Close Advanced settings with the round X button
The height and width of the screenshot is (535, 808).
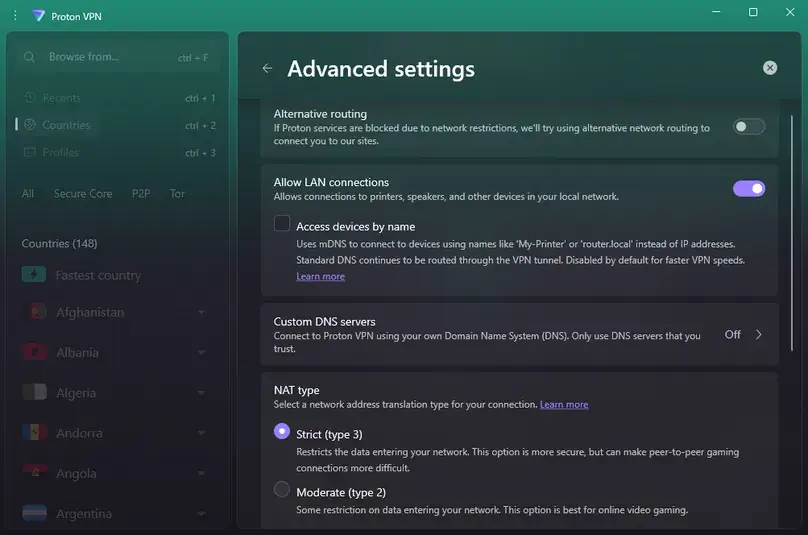pos(770,68)
